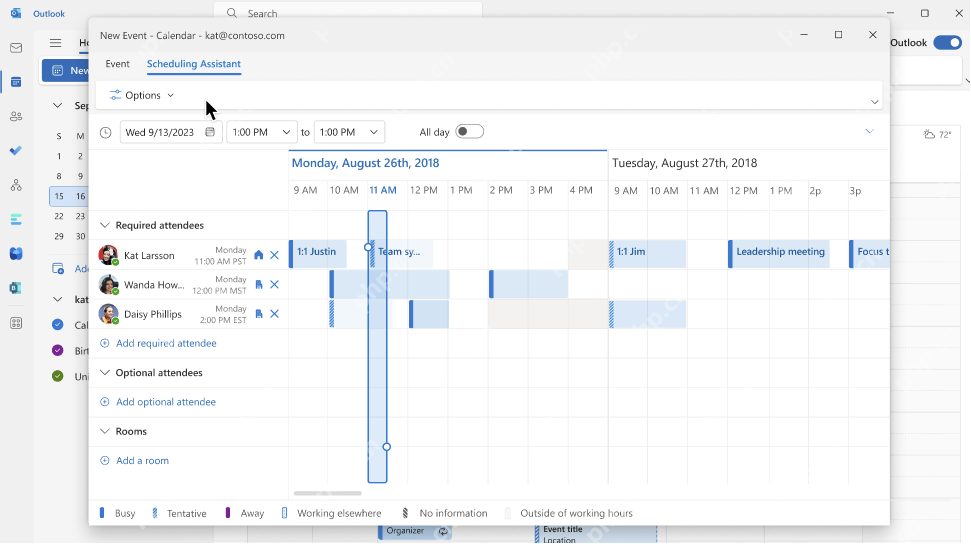This screenshot has height=544, width=971.
Task: Select the Scheduling Assistant tab
Action: tap(194, 64)
